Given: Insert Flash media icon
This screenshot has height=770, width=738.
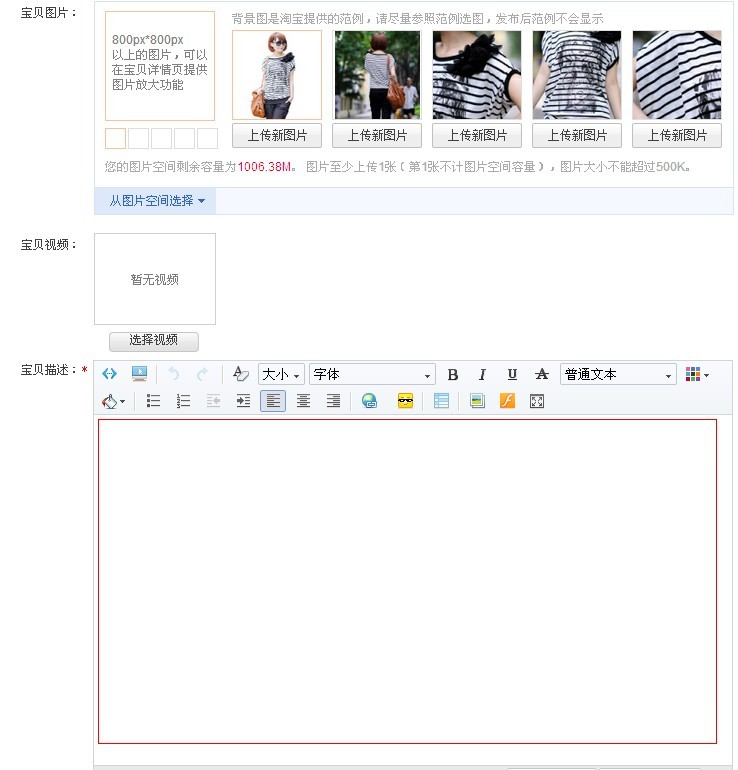Looking at the screenshot, I should (507, 401).
